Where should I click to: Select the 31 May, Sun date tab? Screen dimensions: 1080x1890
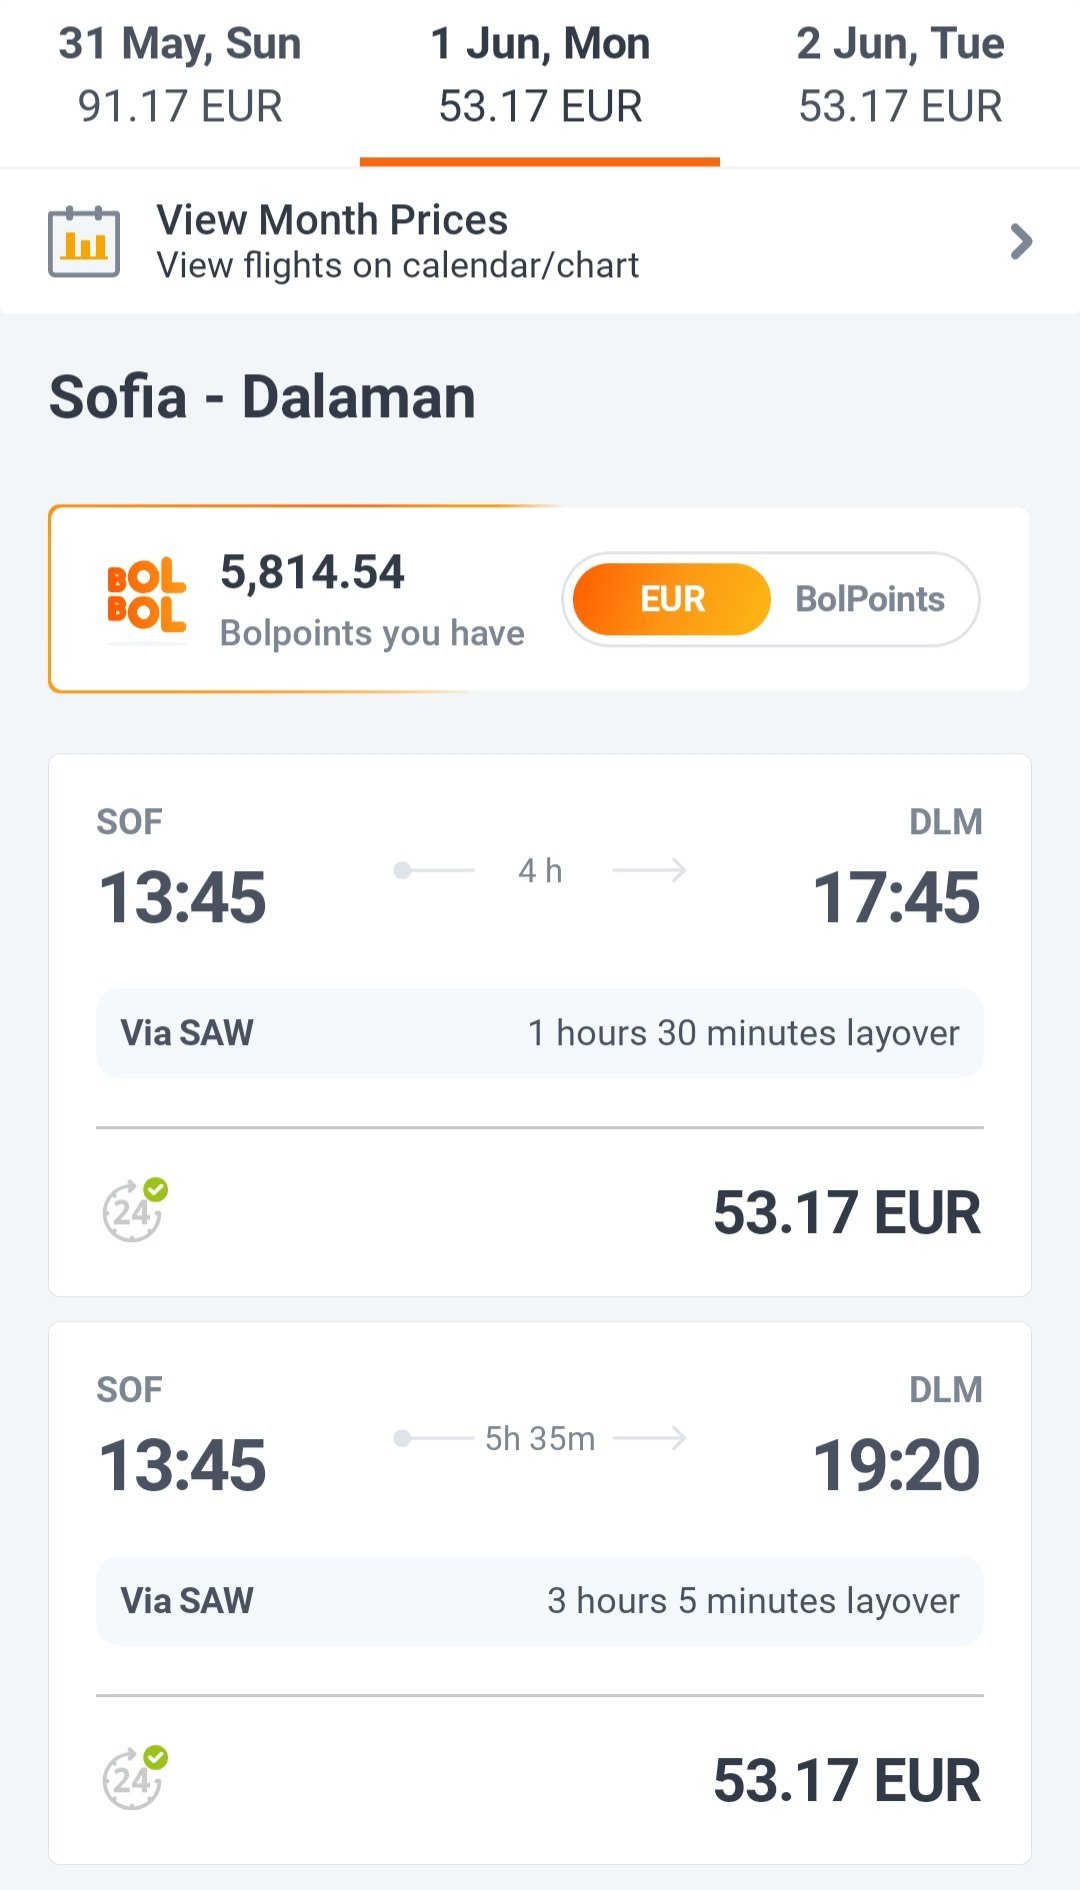pos(180,75)
